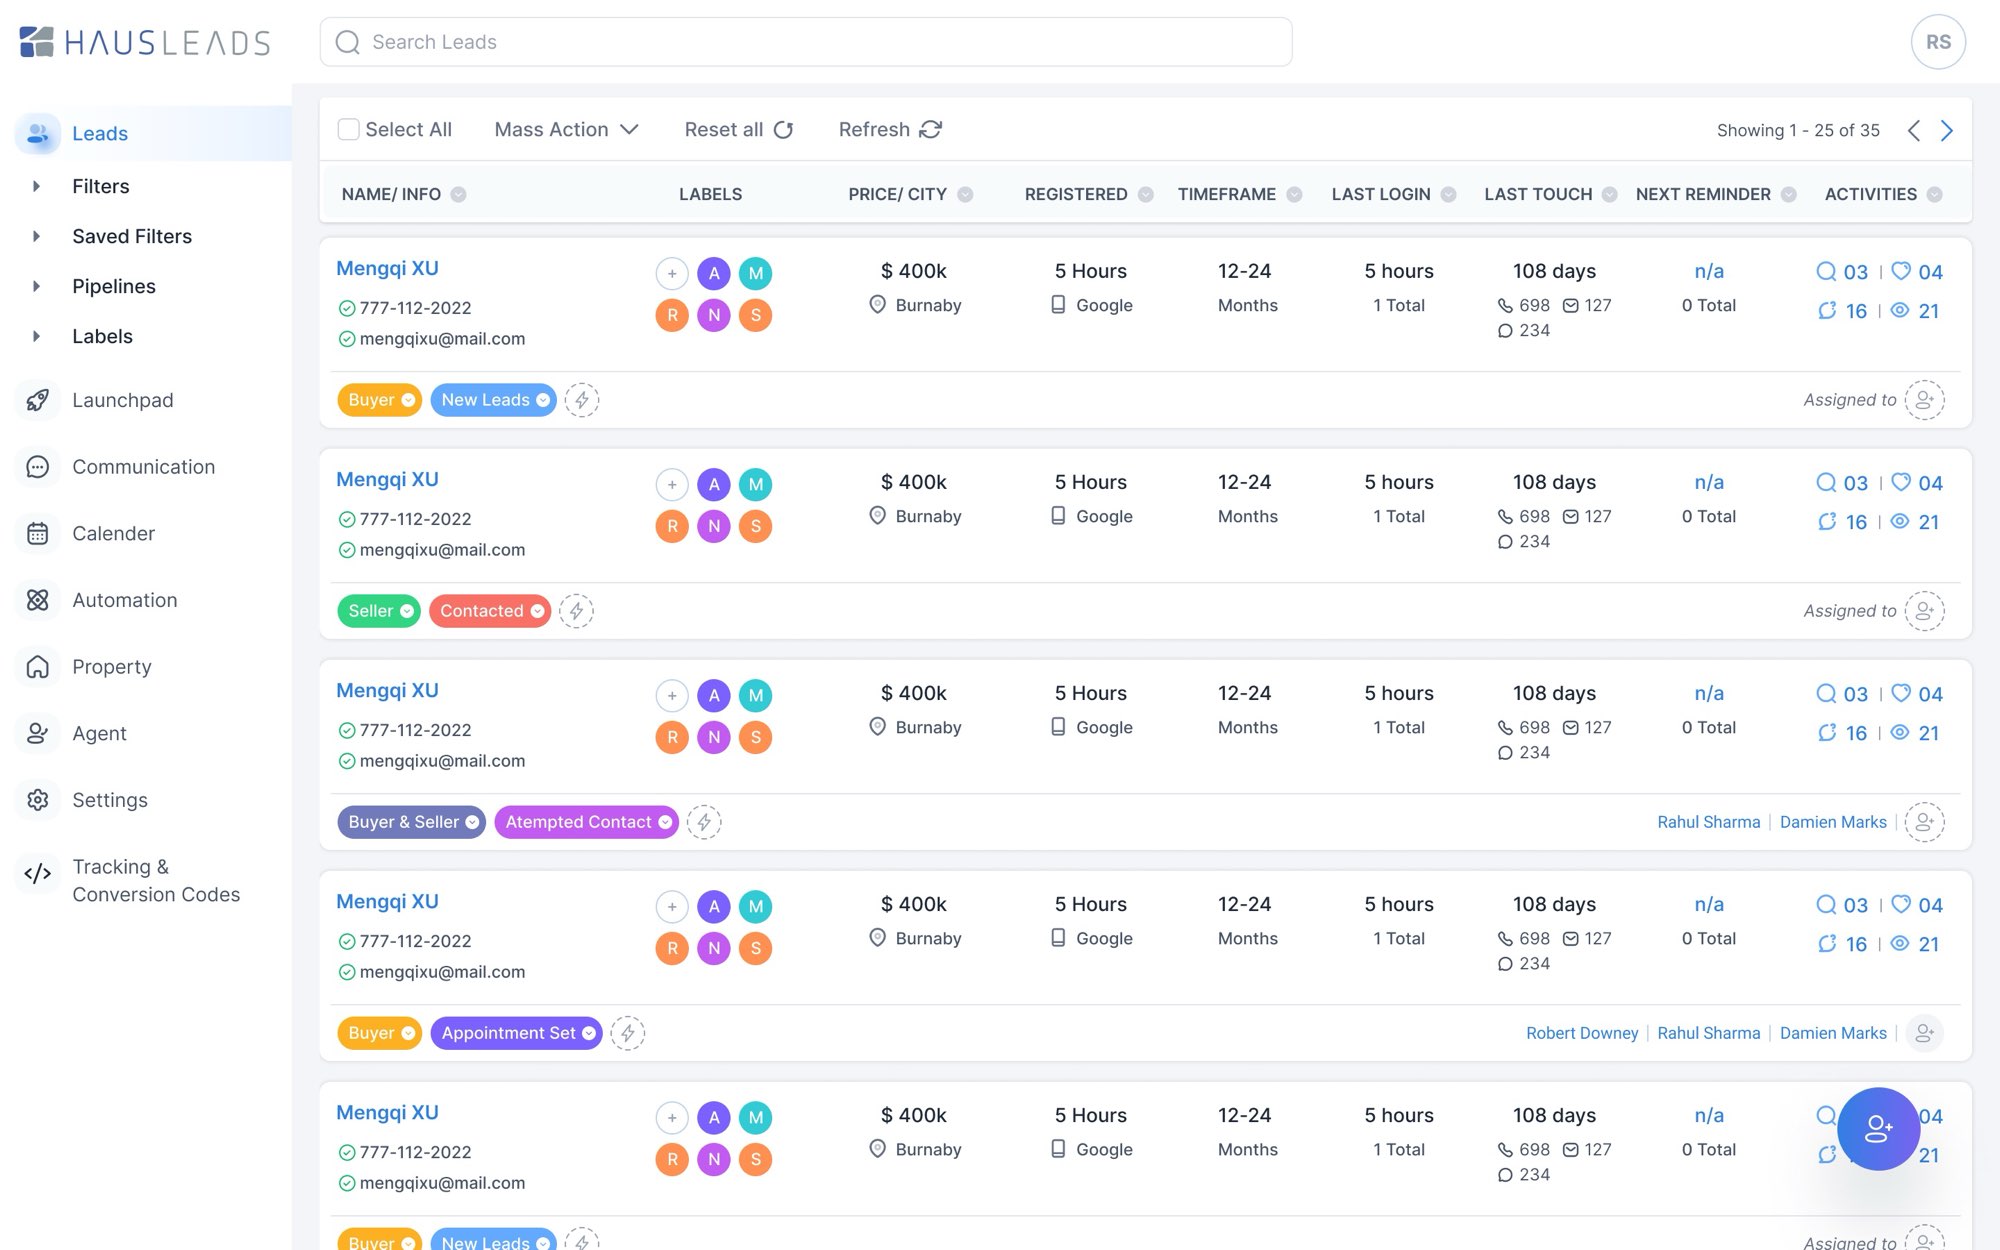The width and height of the screenshot is (2000, 1250).
Task: Open Rahul Sharma link in Appointment Set row
Action: click(1708, 1033)
